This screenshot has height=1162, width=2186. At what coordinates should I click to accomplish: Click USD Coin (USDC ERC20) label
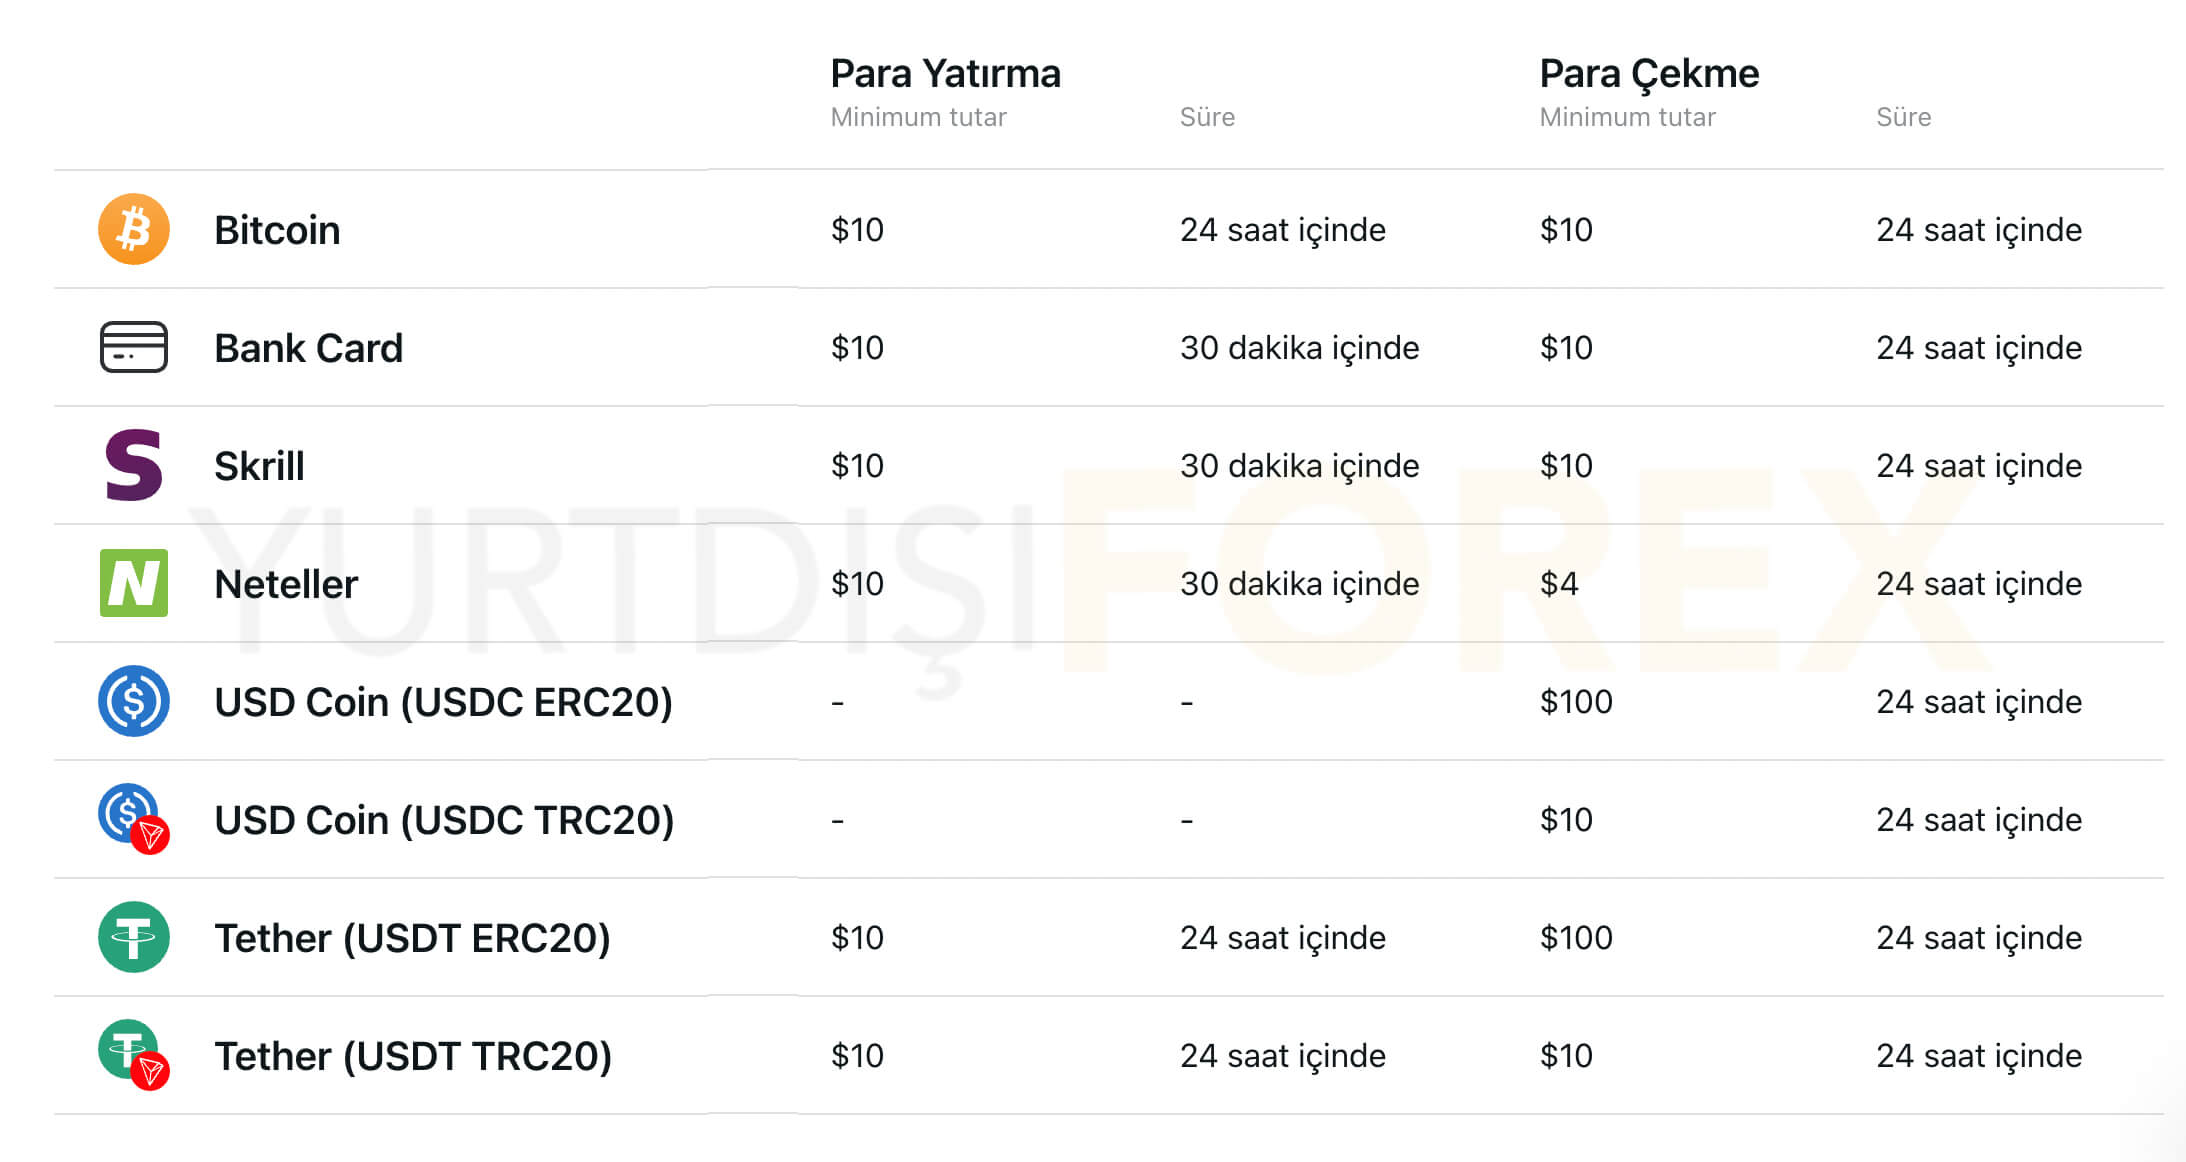coord(443,702)
